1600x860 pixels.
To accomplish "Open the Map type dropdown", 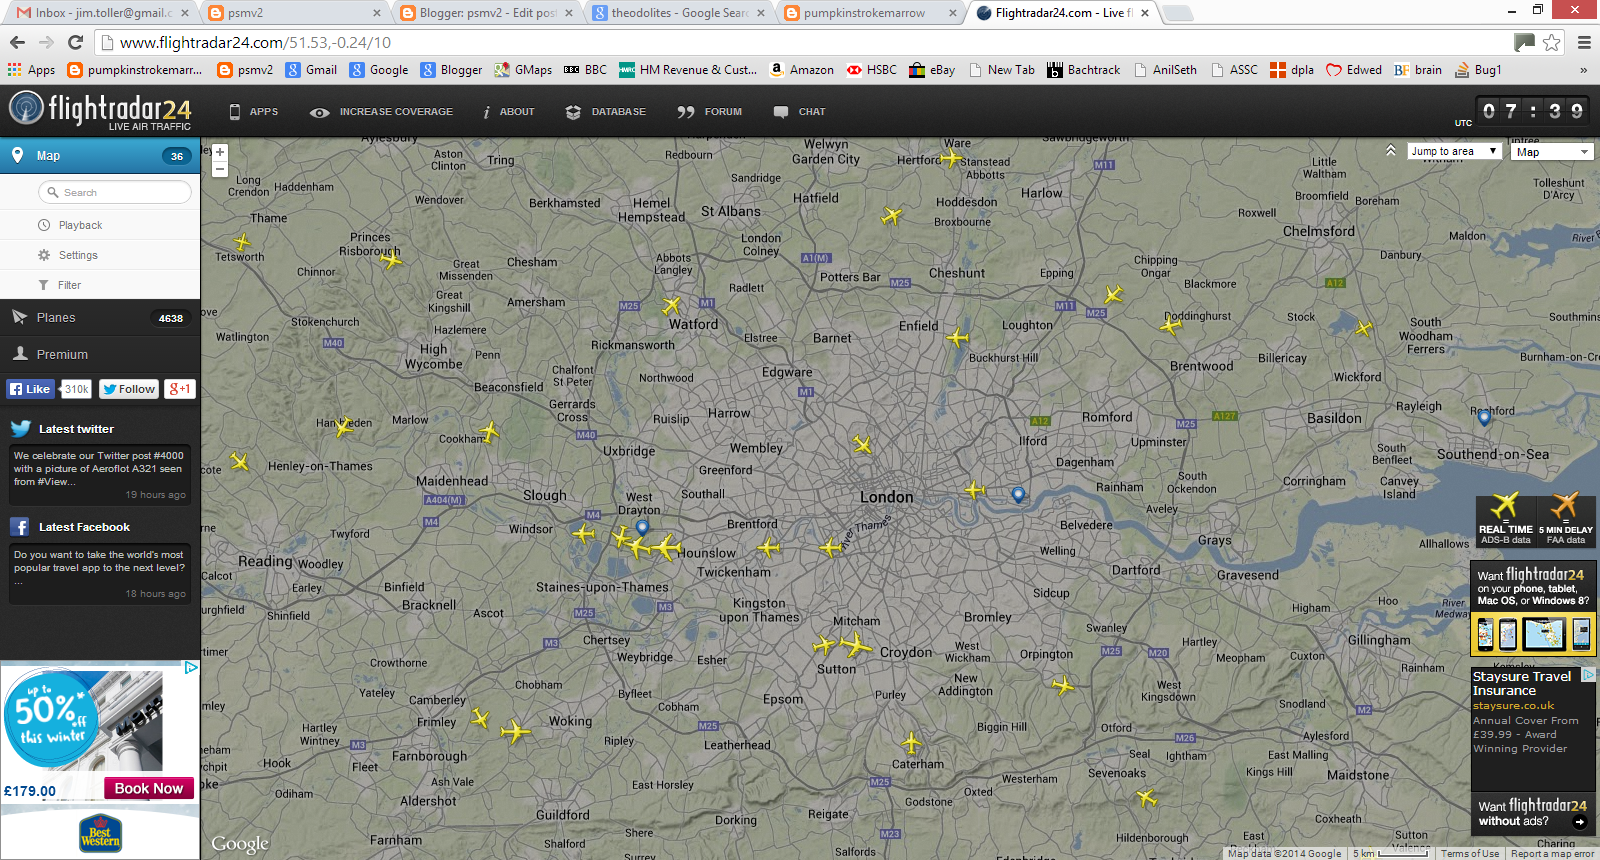I will 1552,152.
